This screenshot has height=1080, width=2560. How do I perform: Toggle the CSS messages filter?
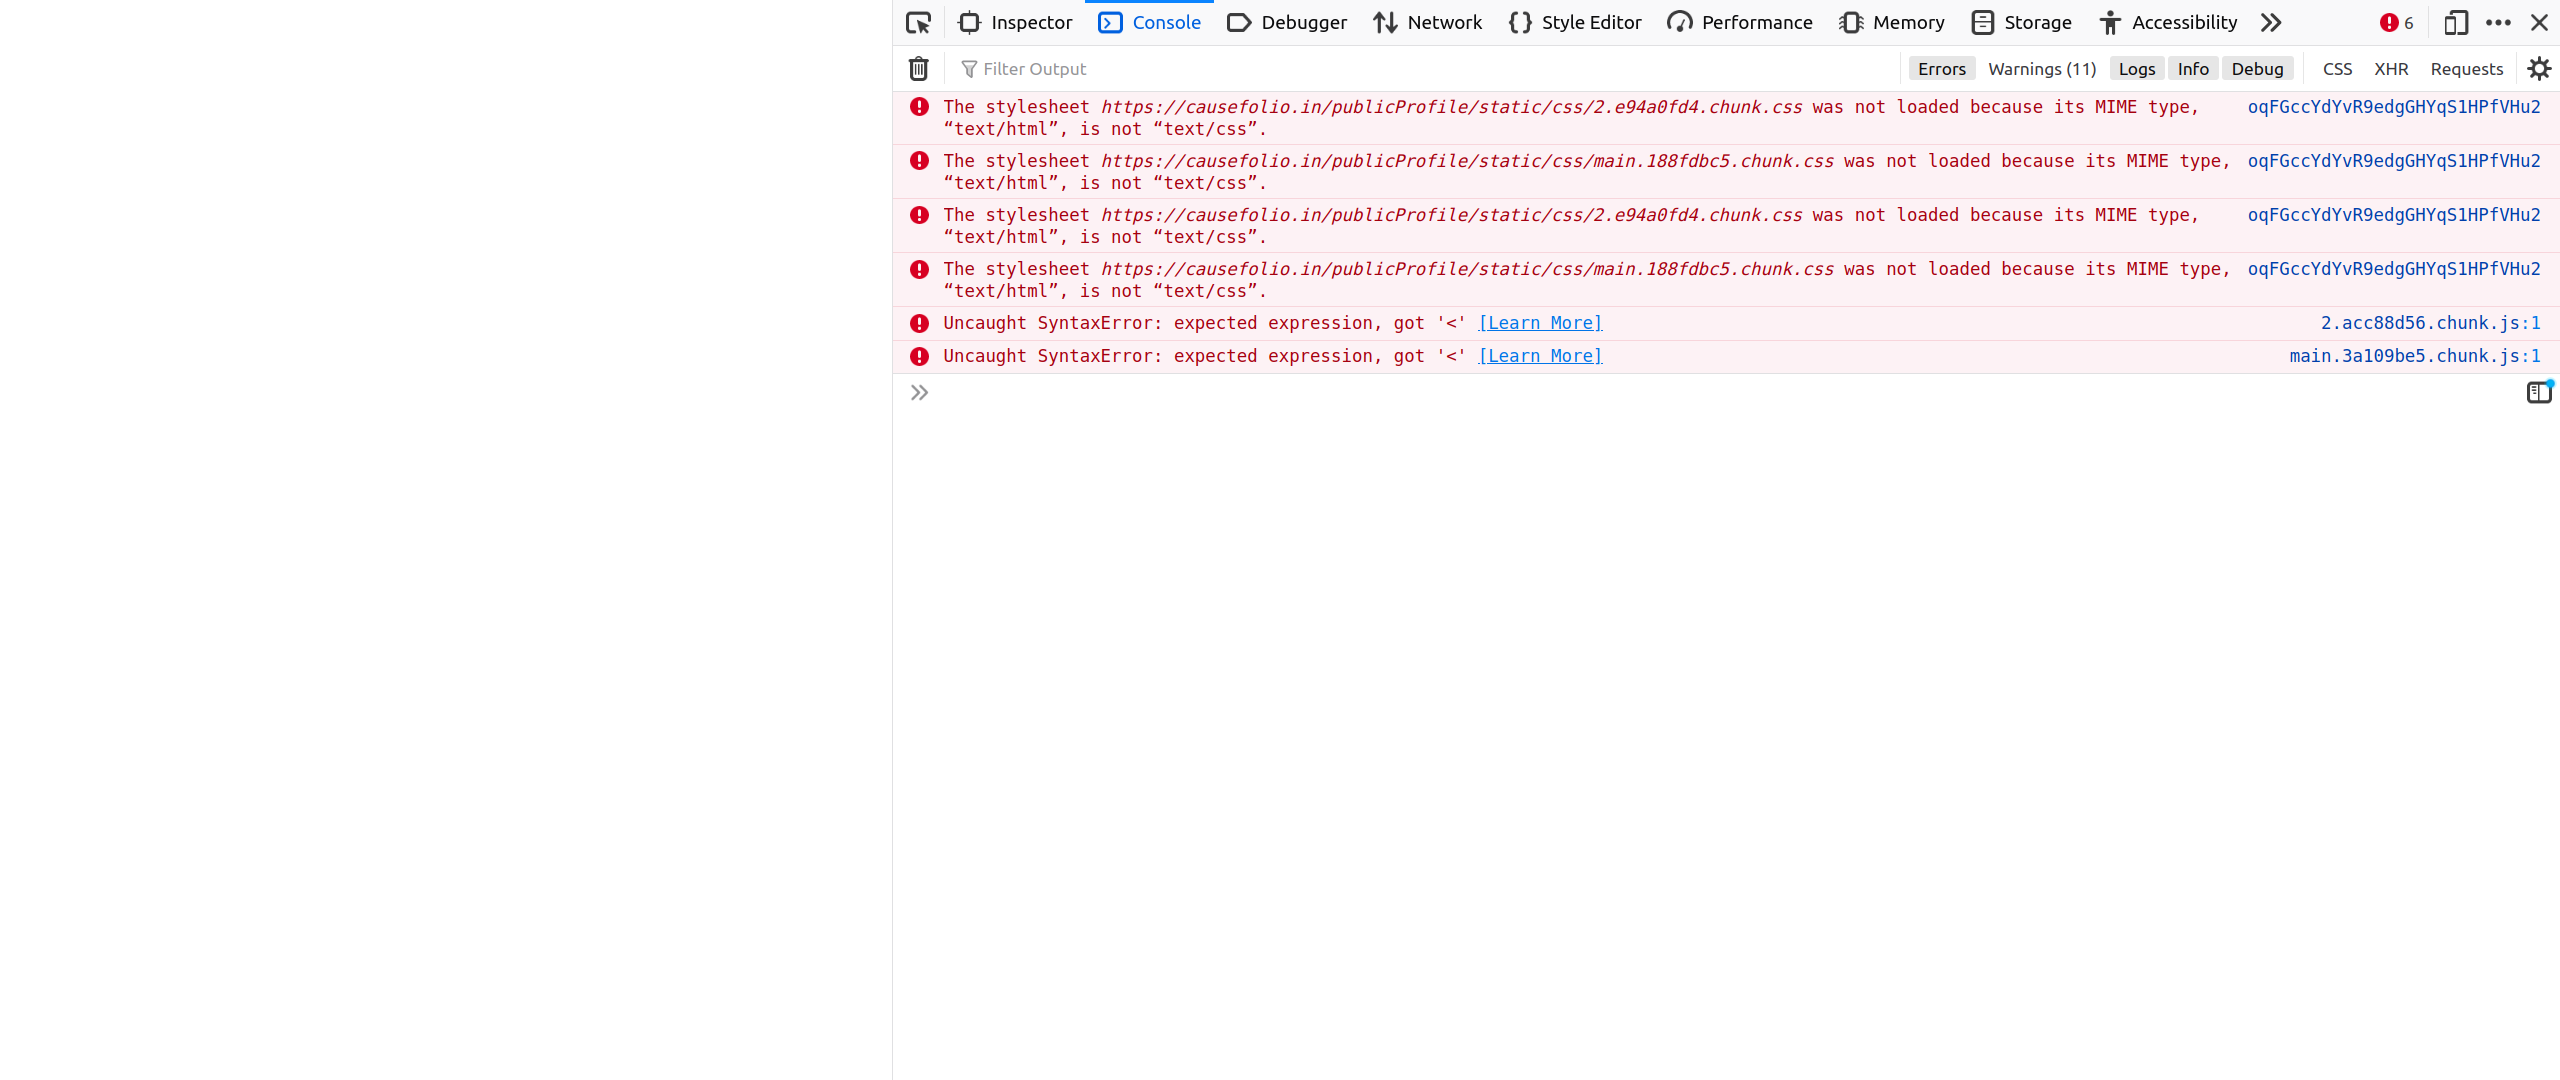click(x=2338, y=68)
